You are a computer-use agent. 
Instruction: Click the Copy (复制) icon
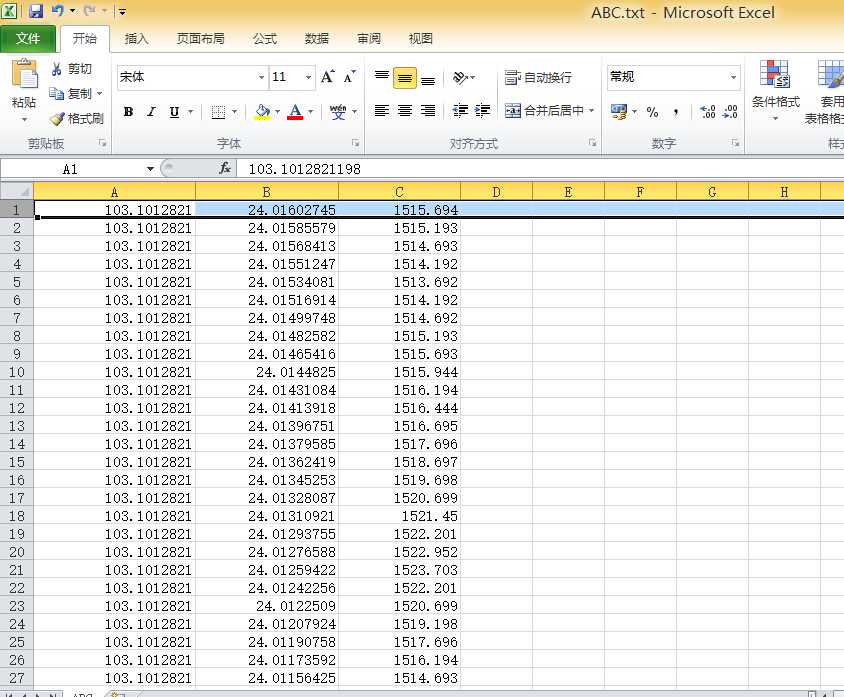(x=57, y=94)
